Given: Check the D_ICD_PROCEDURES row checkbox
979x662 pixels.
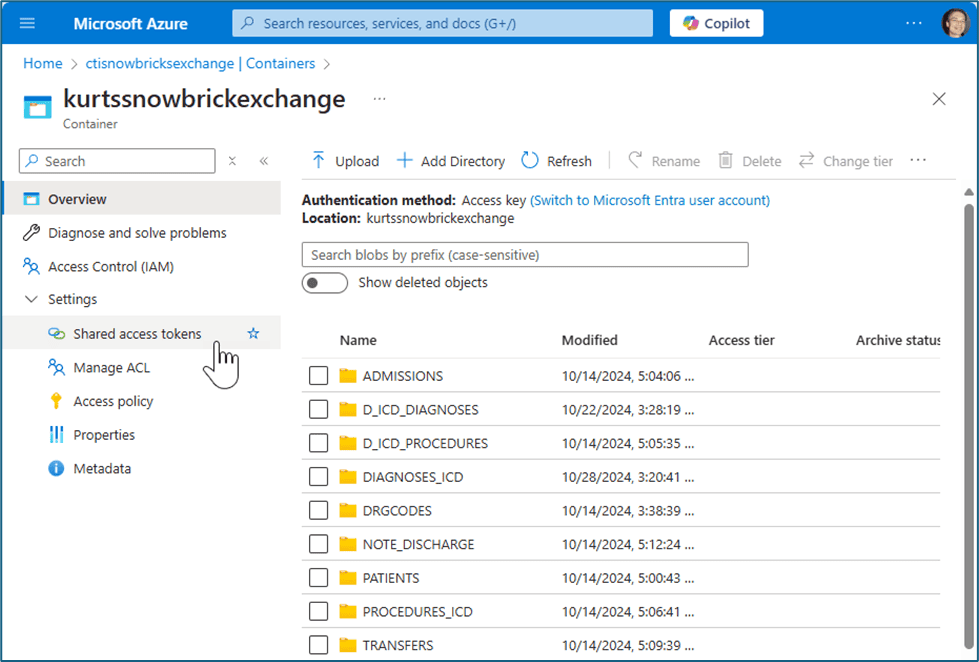Looking at the screenshot, I should [x=318, y=443].
